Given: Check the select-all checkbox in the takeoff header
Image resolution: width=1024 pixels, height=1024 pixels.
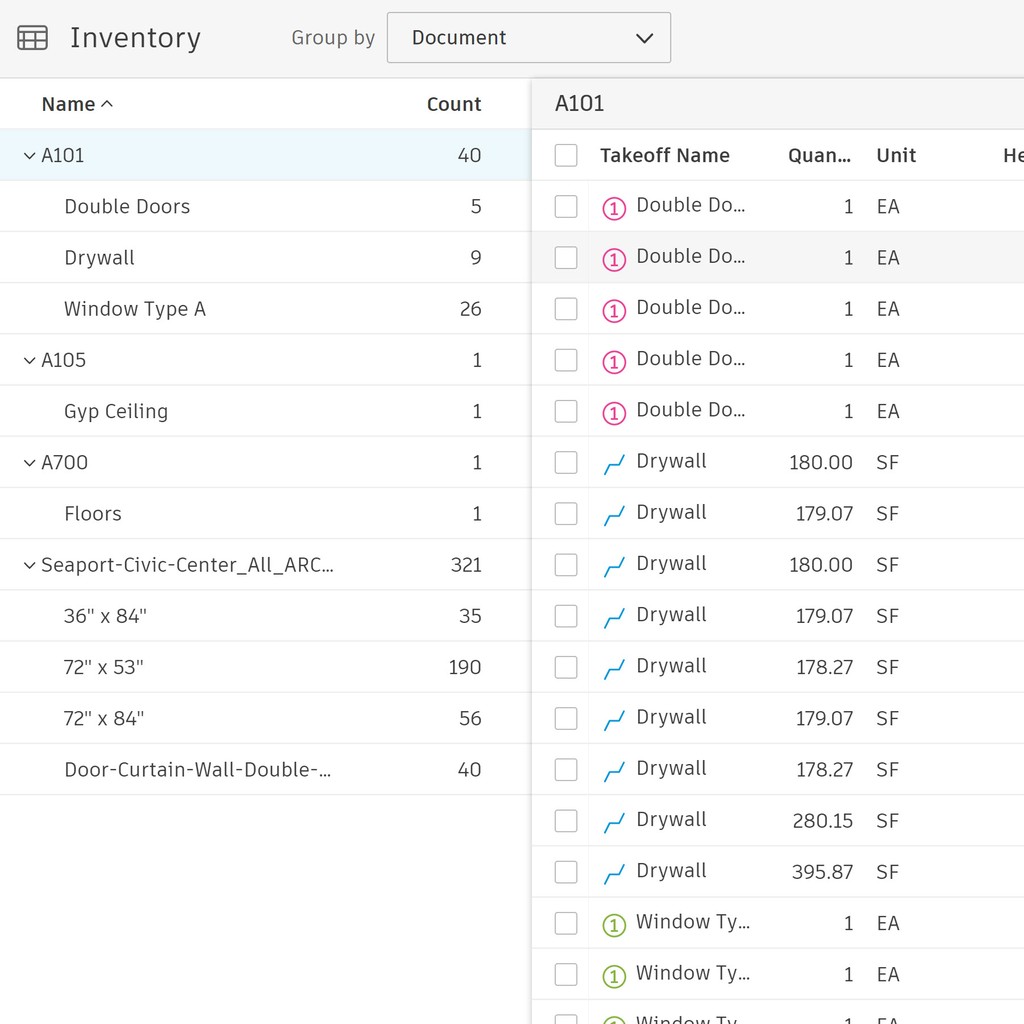Looking at the screenshot, I should tap(565, 155).
